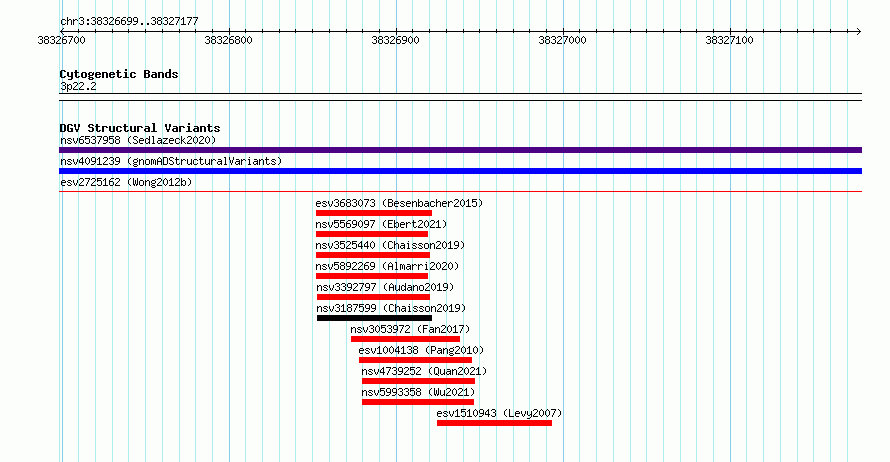890x462 pixels.
Task: Click the blue nsv4091239 variant bar
Action: [460, 171]
